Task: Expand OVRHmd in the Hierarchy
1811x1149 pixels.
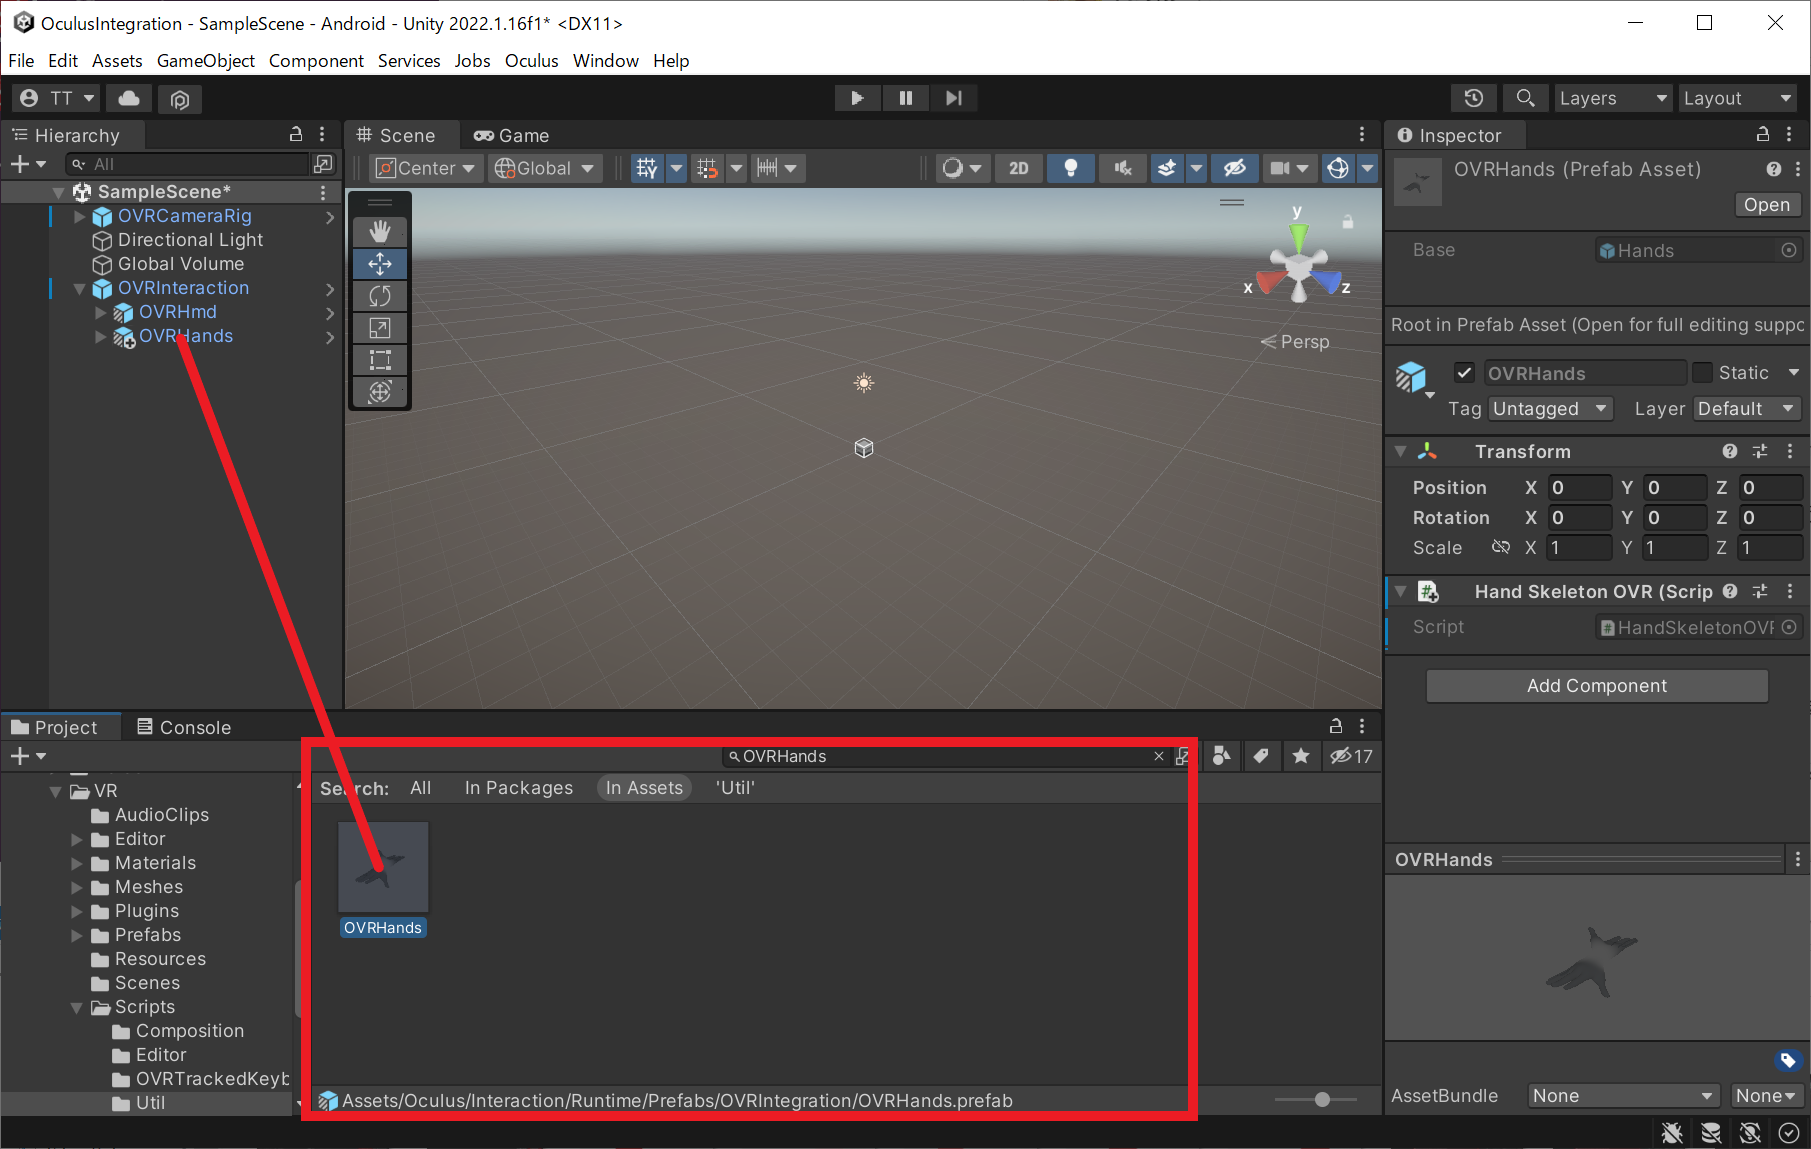Action: 100,312
